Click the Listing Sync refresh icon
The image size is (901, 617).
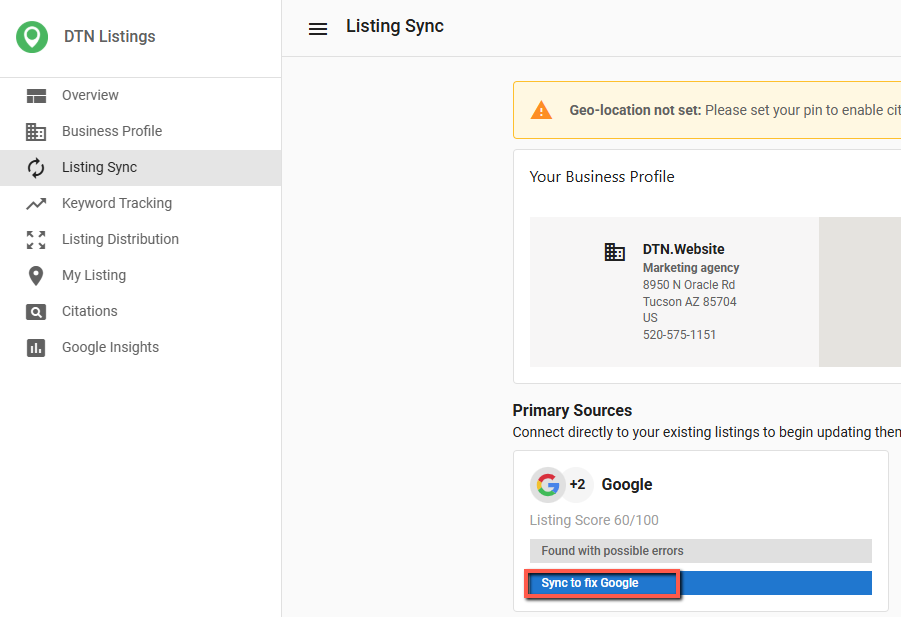[36, 168]
